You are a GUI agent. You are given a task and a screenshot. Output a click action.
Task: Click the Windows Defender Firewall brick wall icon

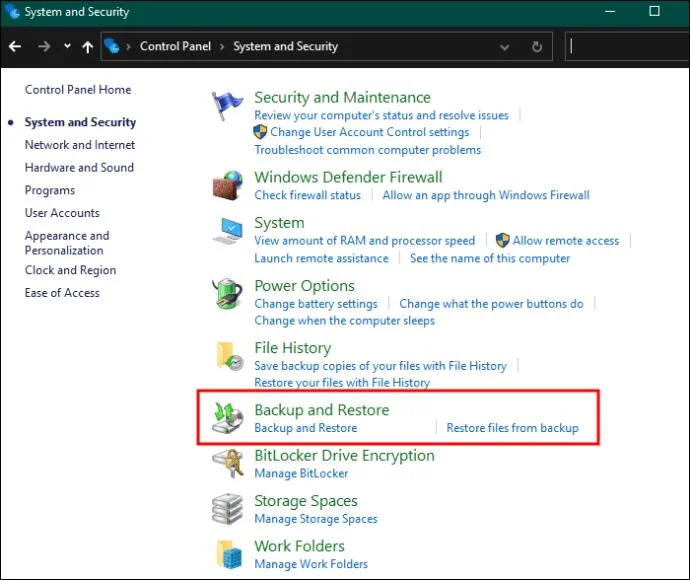[227, 186]
